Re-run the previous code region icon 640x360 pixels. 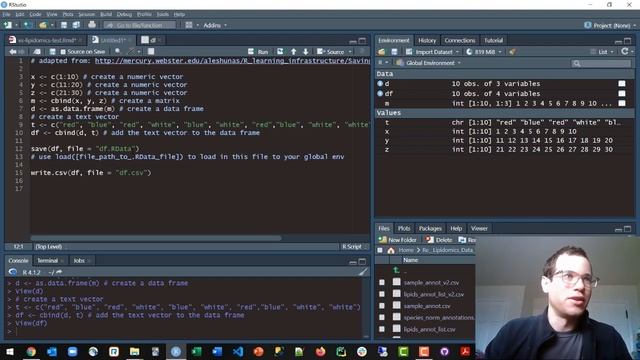point(280,52)
